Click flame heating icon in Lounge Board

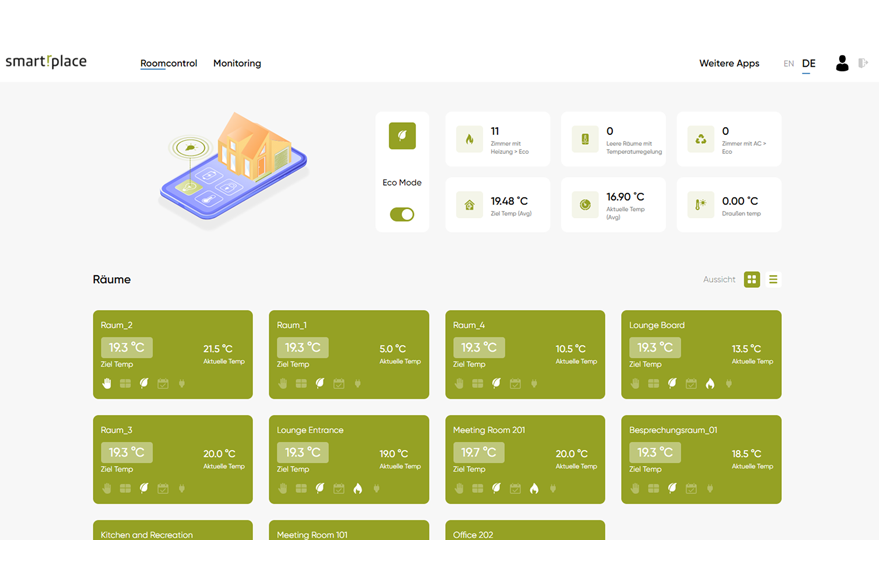pos(710,384)
